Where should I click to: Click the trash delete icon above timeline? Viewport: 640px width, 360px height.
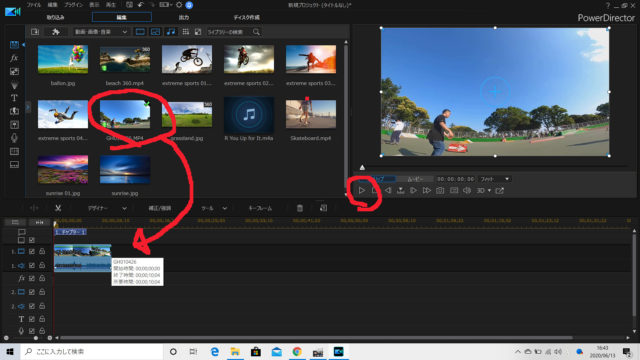[x=300, y=208]
